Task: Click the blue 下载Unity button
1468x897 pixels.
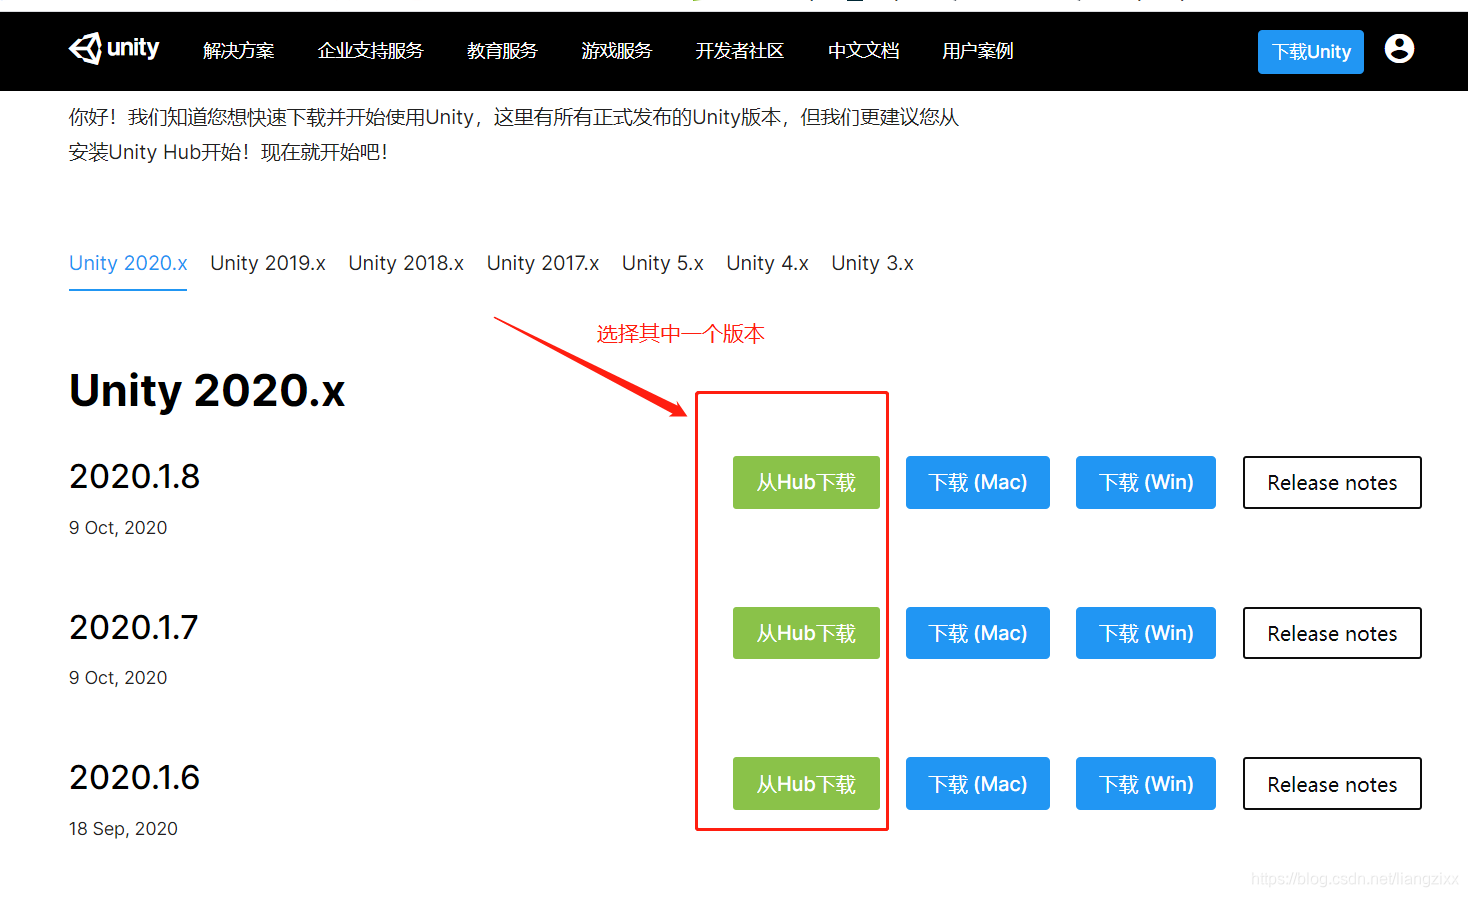Action: coord(1310,52)
